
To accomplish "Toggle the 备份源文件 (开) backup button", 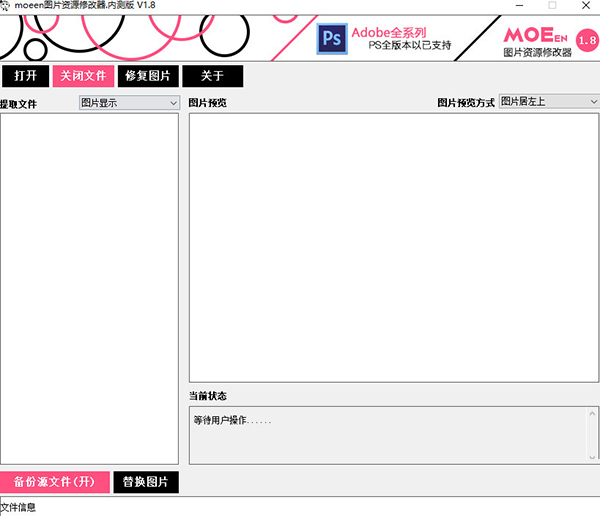I will point(55,482).
